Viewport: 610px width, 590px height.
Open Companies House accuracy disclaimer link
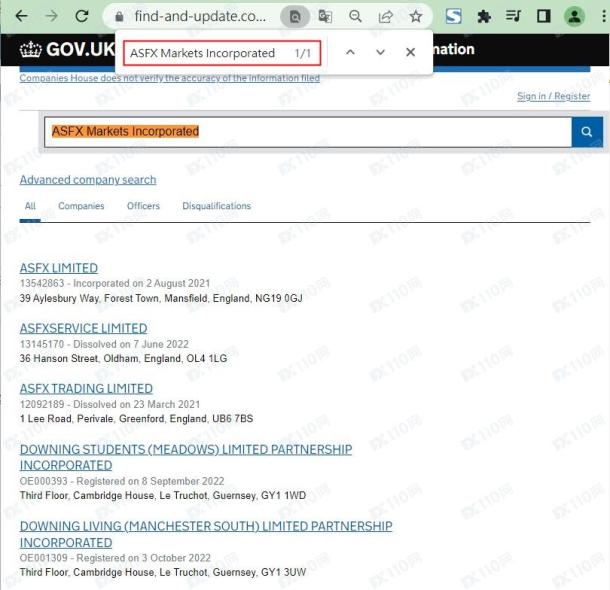(x=170, y=78)
